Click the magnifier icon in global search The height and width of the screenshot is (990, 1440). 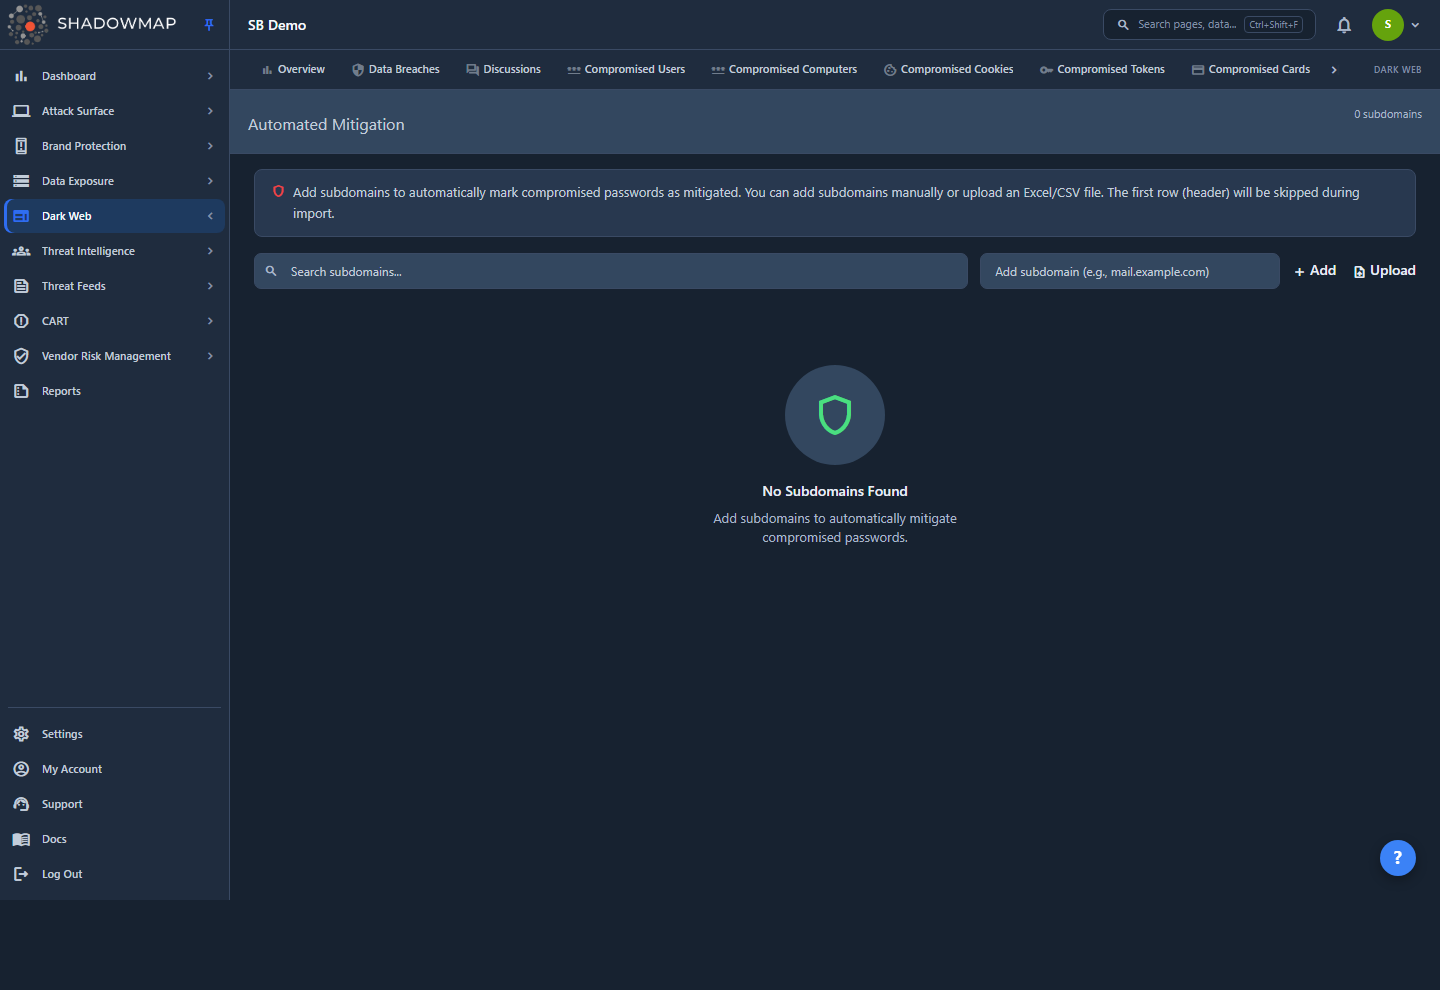[x=1123, y=25]
